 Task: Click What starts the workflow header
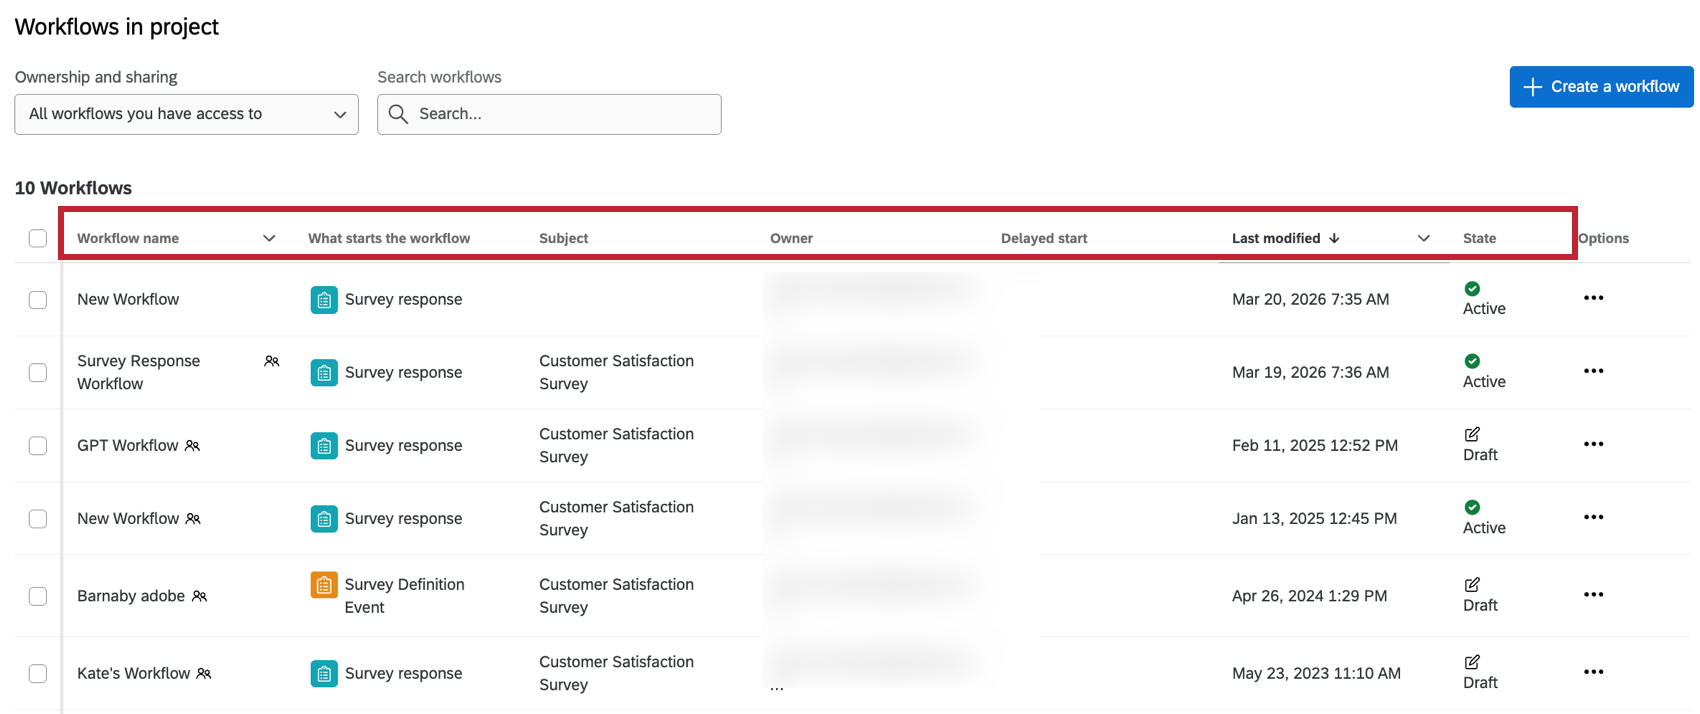[389, 238]
